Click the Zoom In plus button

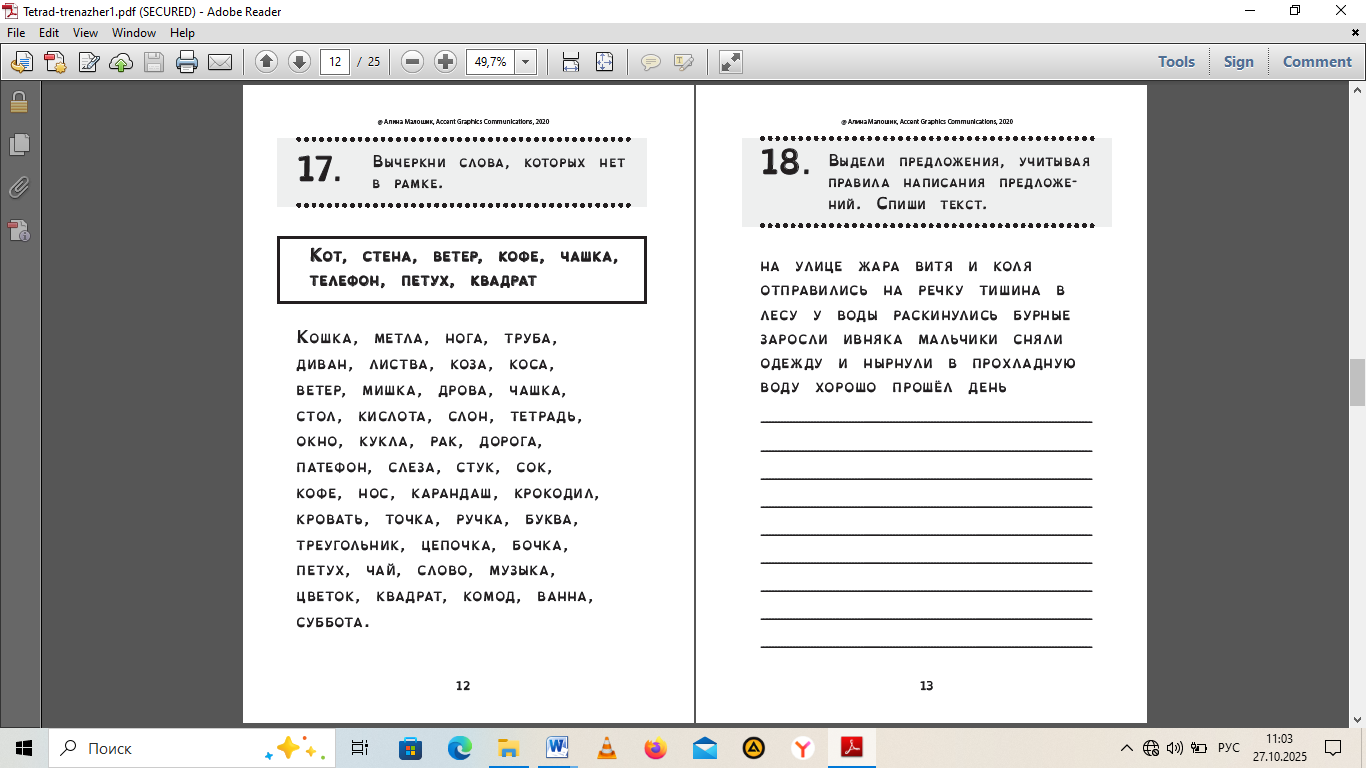[445, 62]
